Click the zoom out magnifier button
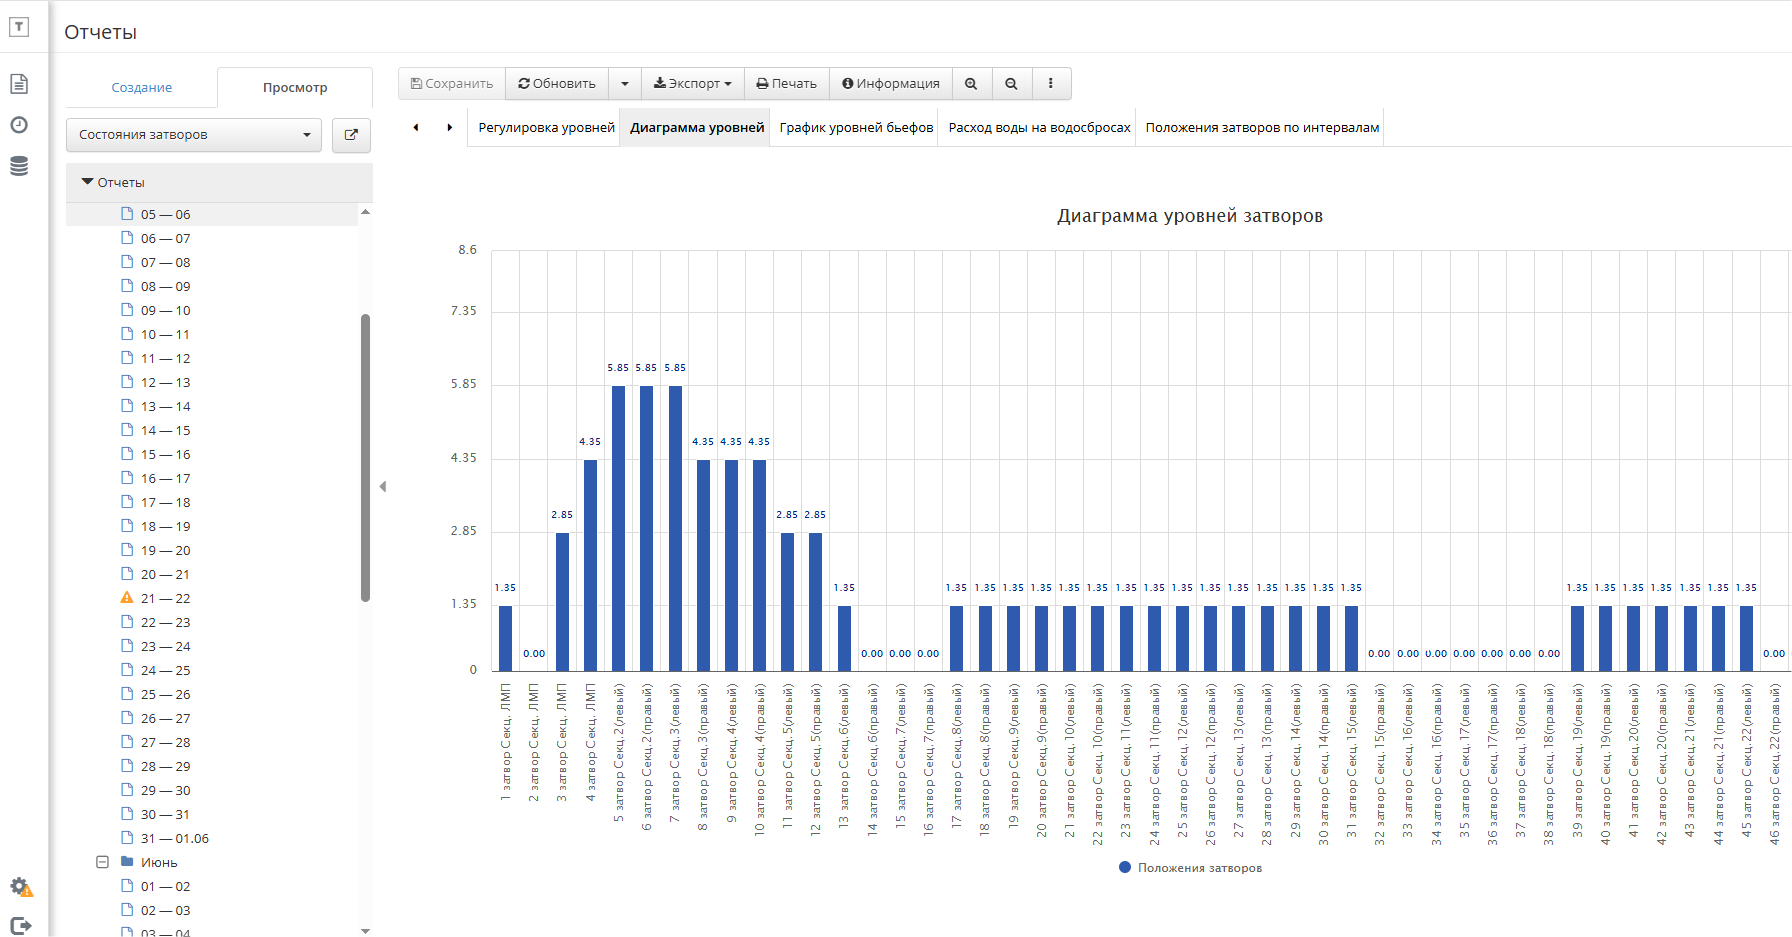The image size is (1792, 937). point(1011,84)
